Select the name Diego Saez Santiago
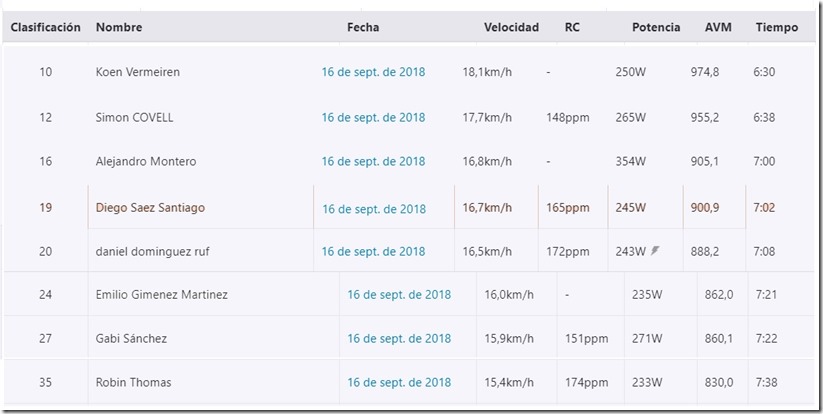Image resolution: width=823 pixels, height=414 pixels. (x=150, y=208)
